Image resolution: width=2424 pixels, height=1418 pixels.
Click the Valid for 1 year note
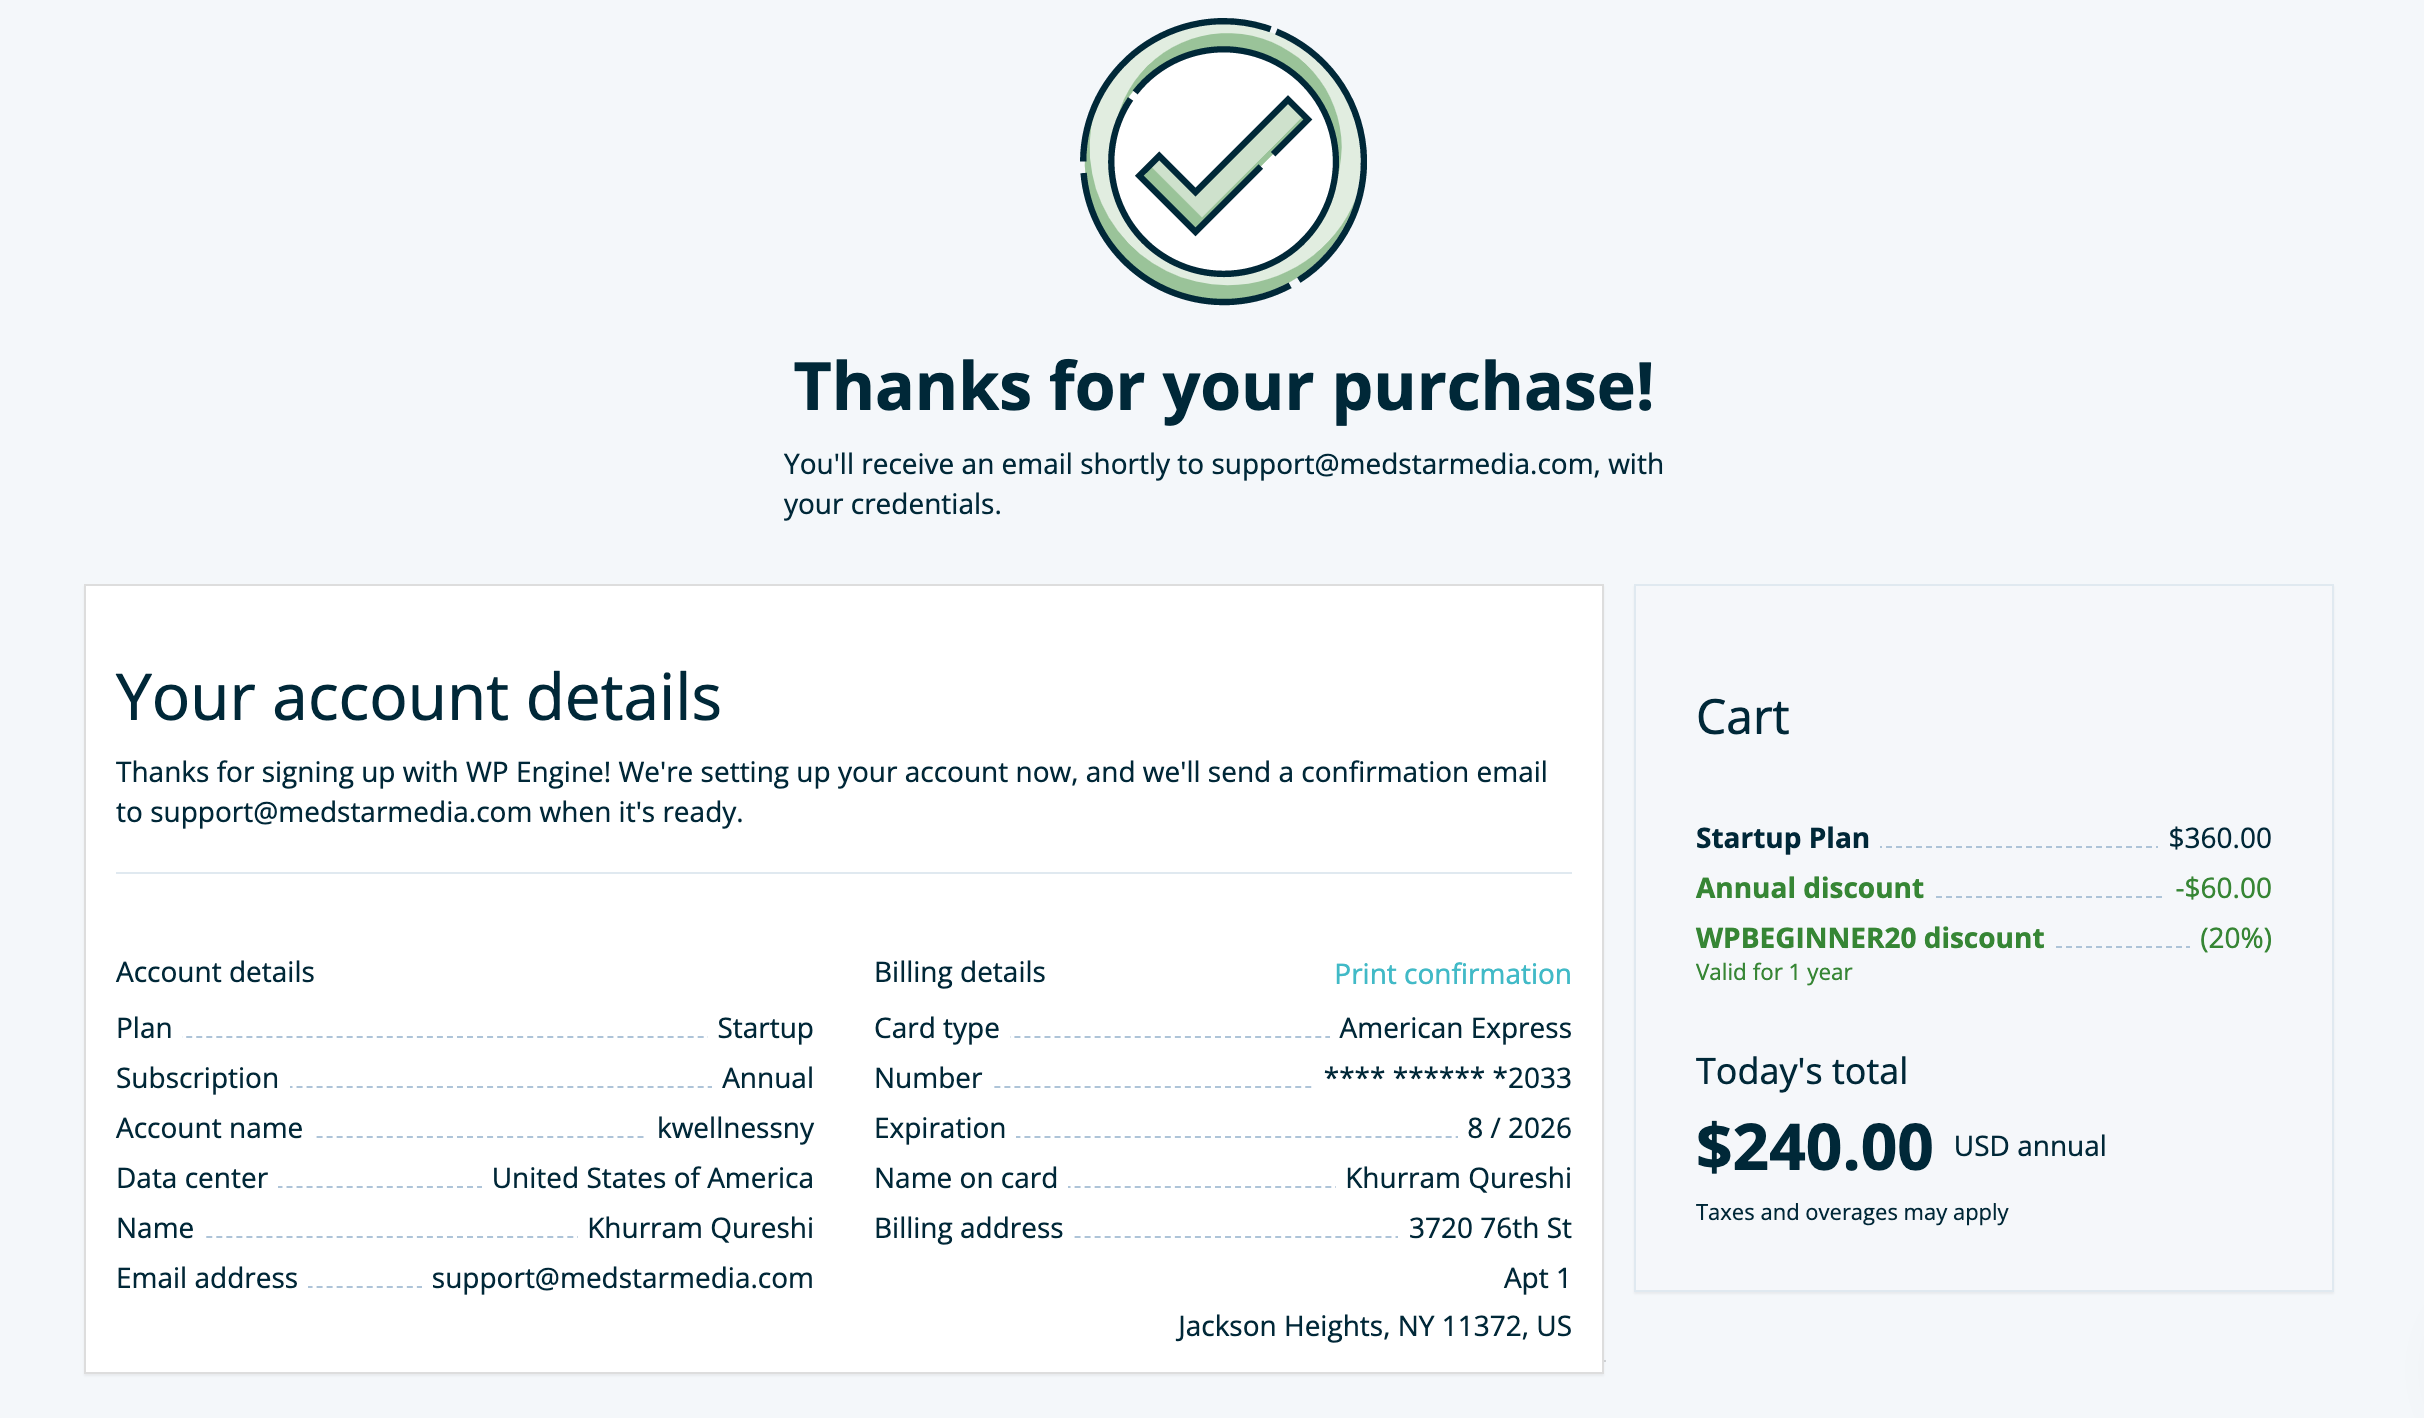tap(1773, 972)
